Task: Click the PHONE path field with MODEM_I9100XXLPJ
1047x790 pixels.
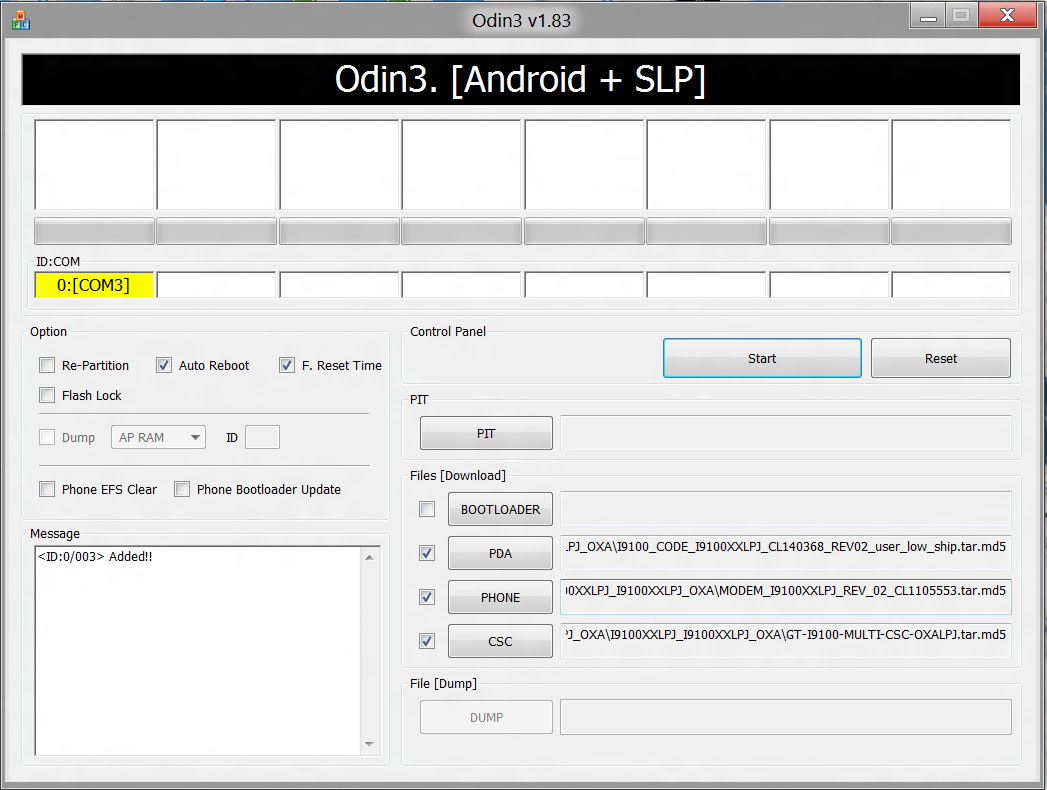Action: [x=786, y=596]
